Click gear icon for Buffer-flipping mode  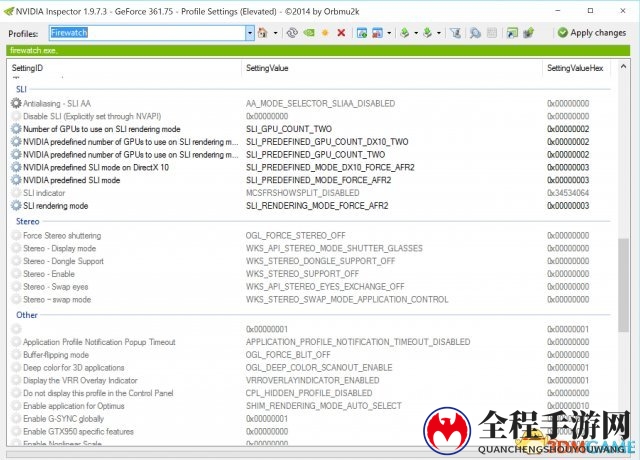point(16,355)
